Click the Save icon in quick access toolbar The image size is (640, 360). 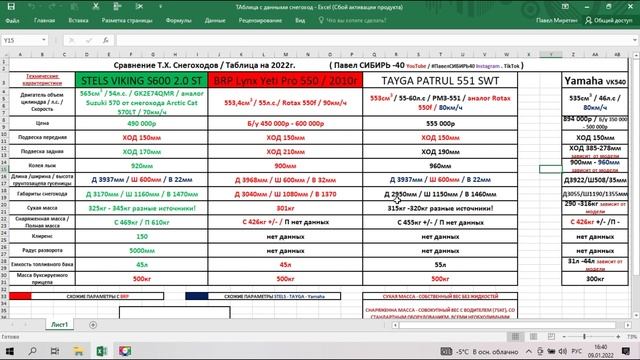pyautogui.click(x=11, y=7)
